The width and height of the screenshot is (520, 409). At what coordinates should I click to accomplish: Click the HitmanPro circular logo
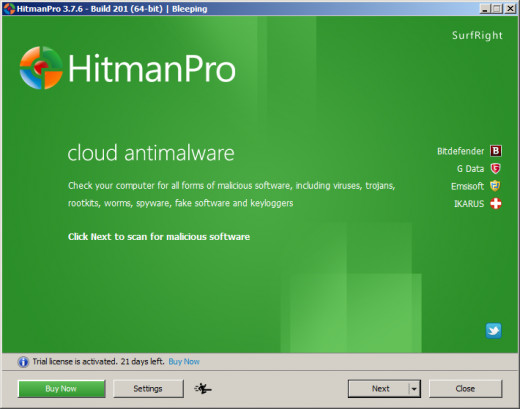tap(41, 68)
